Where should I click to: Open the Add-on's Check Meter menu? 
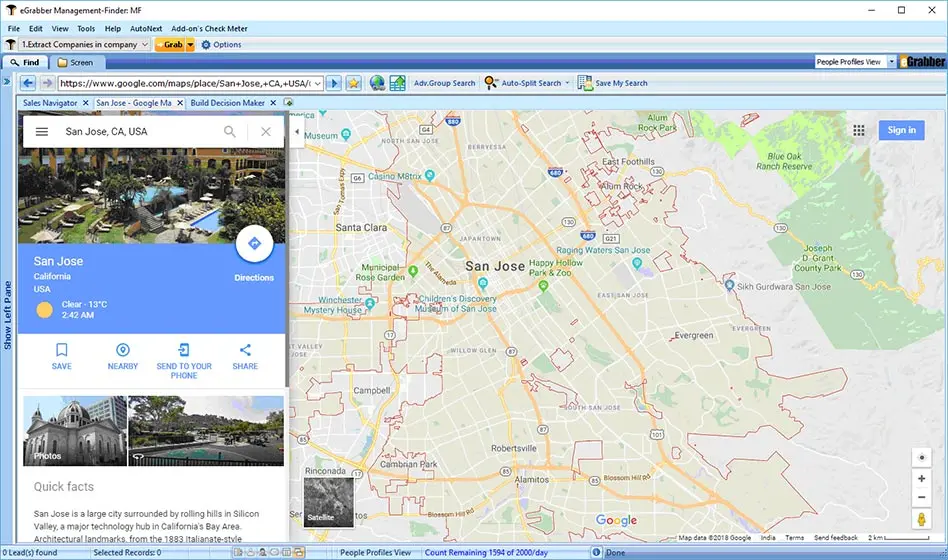209,28
